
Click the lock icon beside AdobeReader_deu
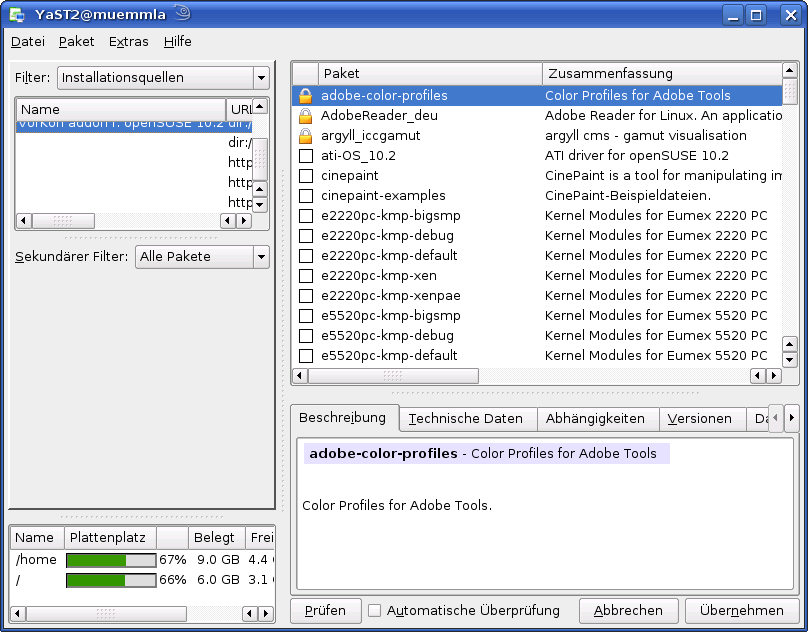[x=306, y=115]
